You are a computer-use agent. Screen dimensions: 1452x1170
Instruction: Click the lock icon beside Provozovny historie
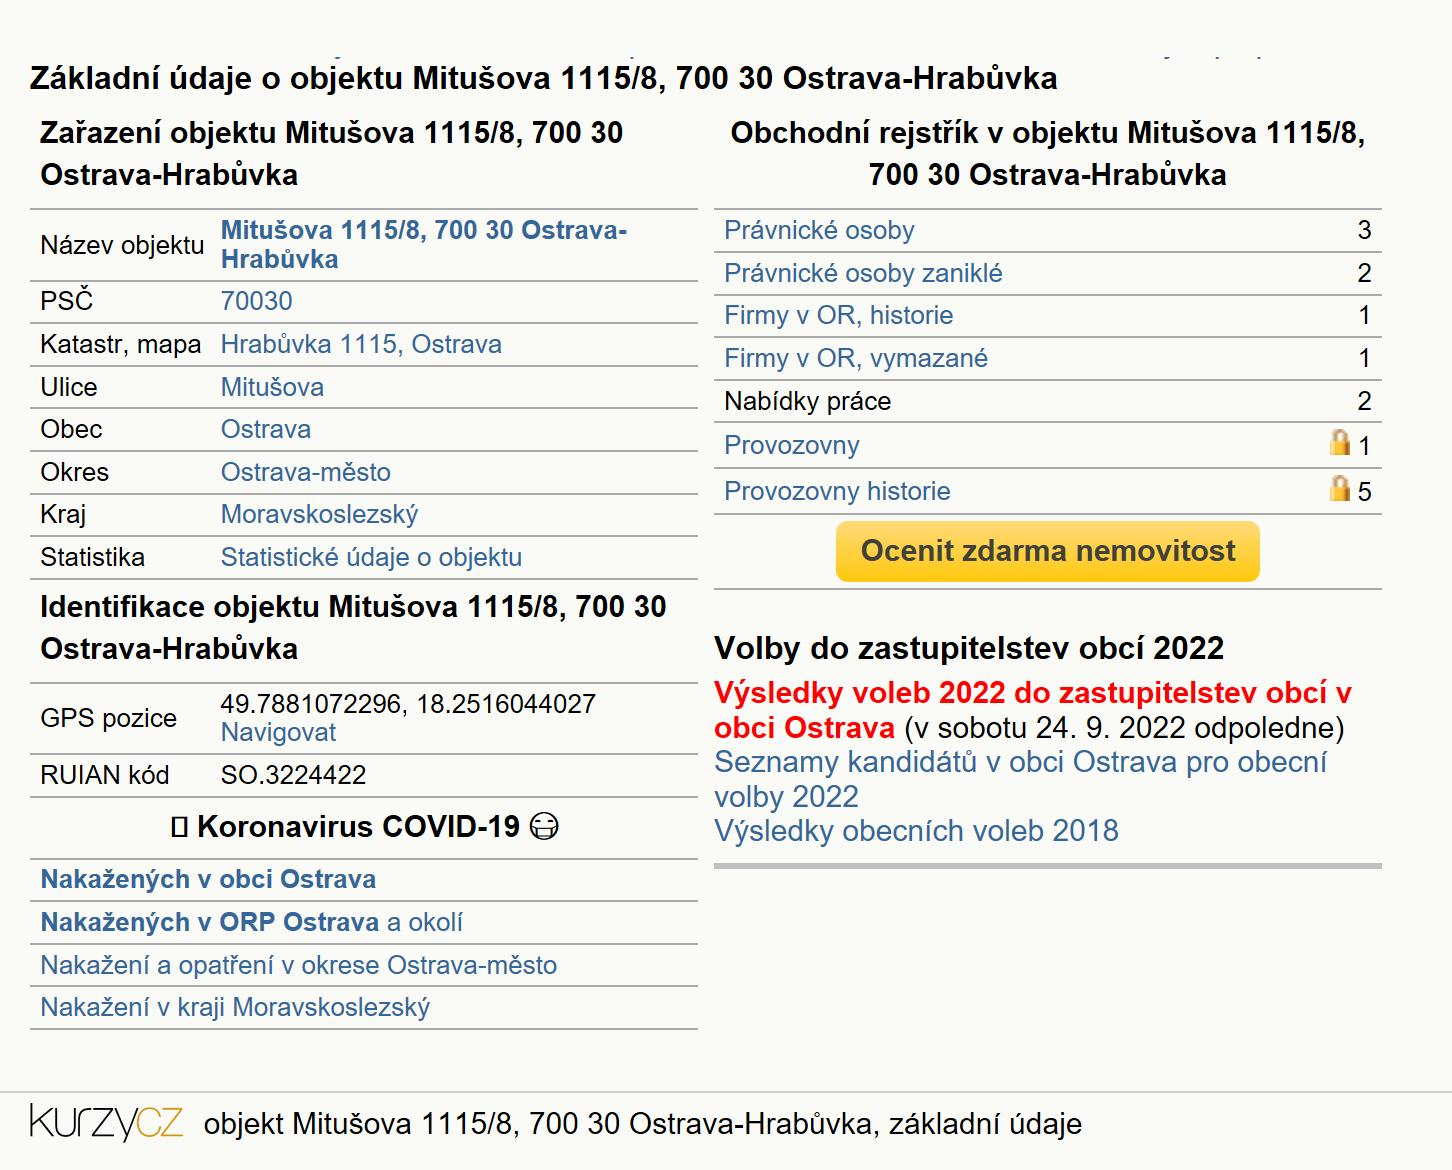pos(1339,488)
